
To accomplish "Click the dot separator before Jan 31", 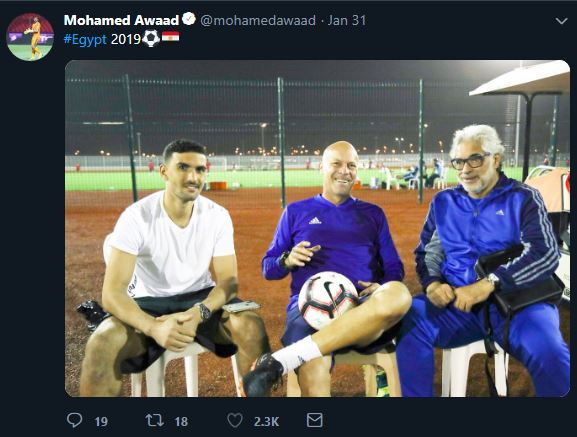I will 322,21.
